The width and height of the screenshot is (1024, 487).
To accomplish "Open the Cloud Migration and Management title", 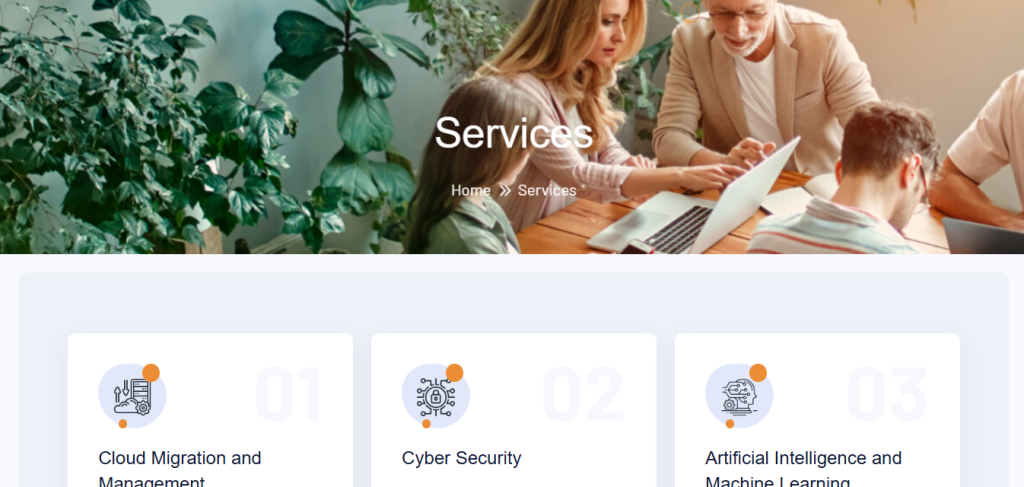I will 180,471.
